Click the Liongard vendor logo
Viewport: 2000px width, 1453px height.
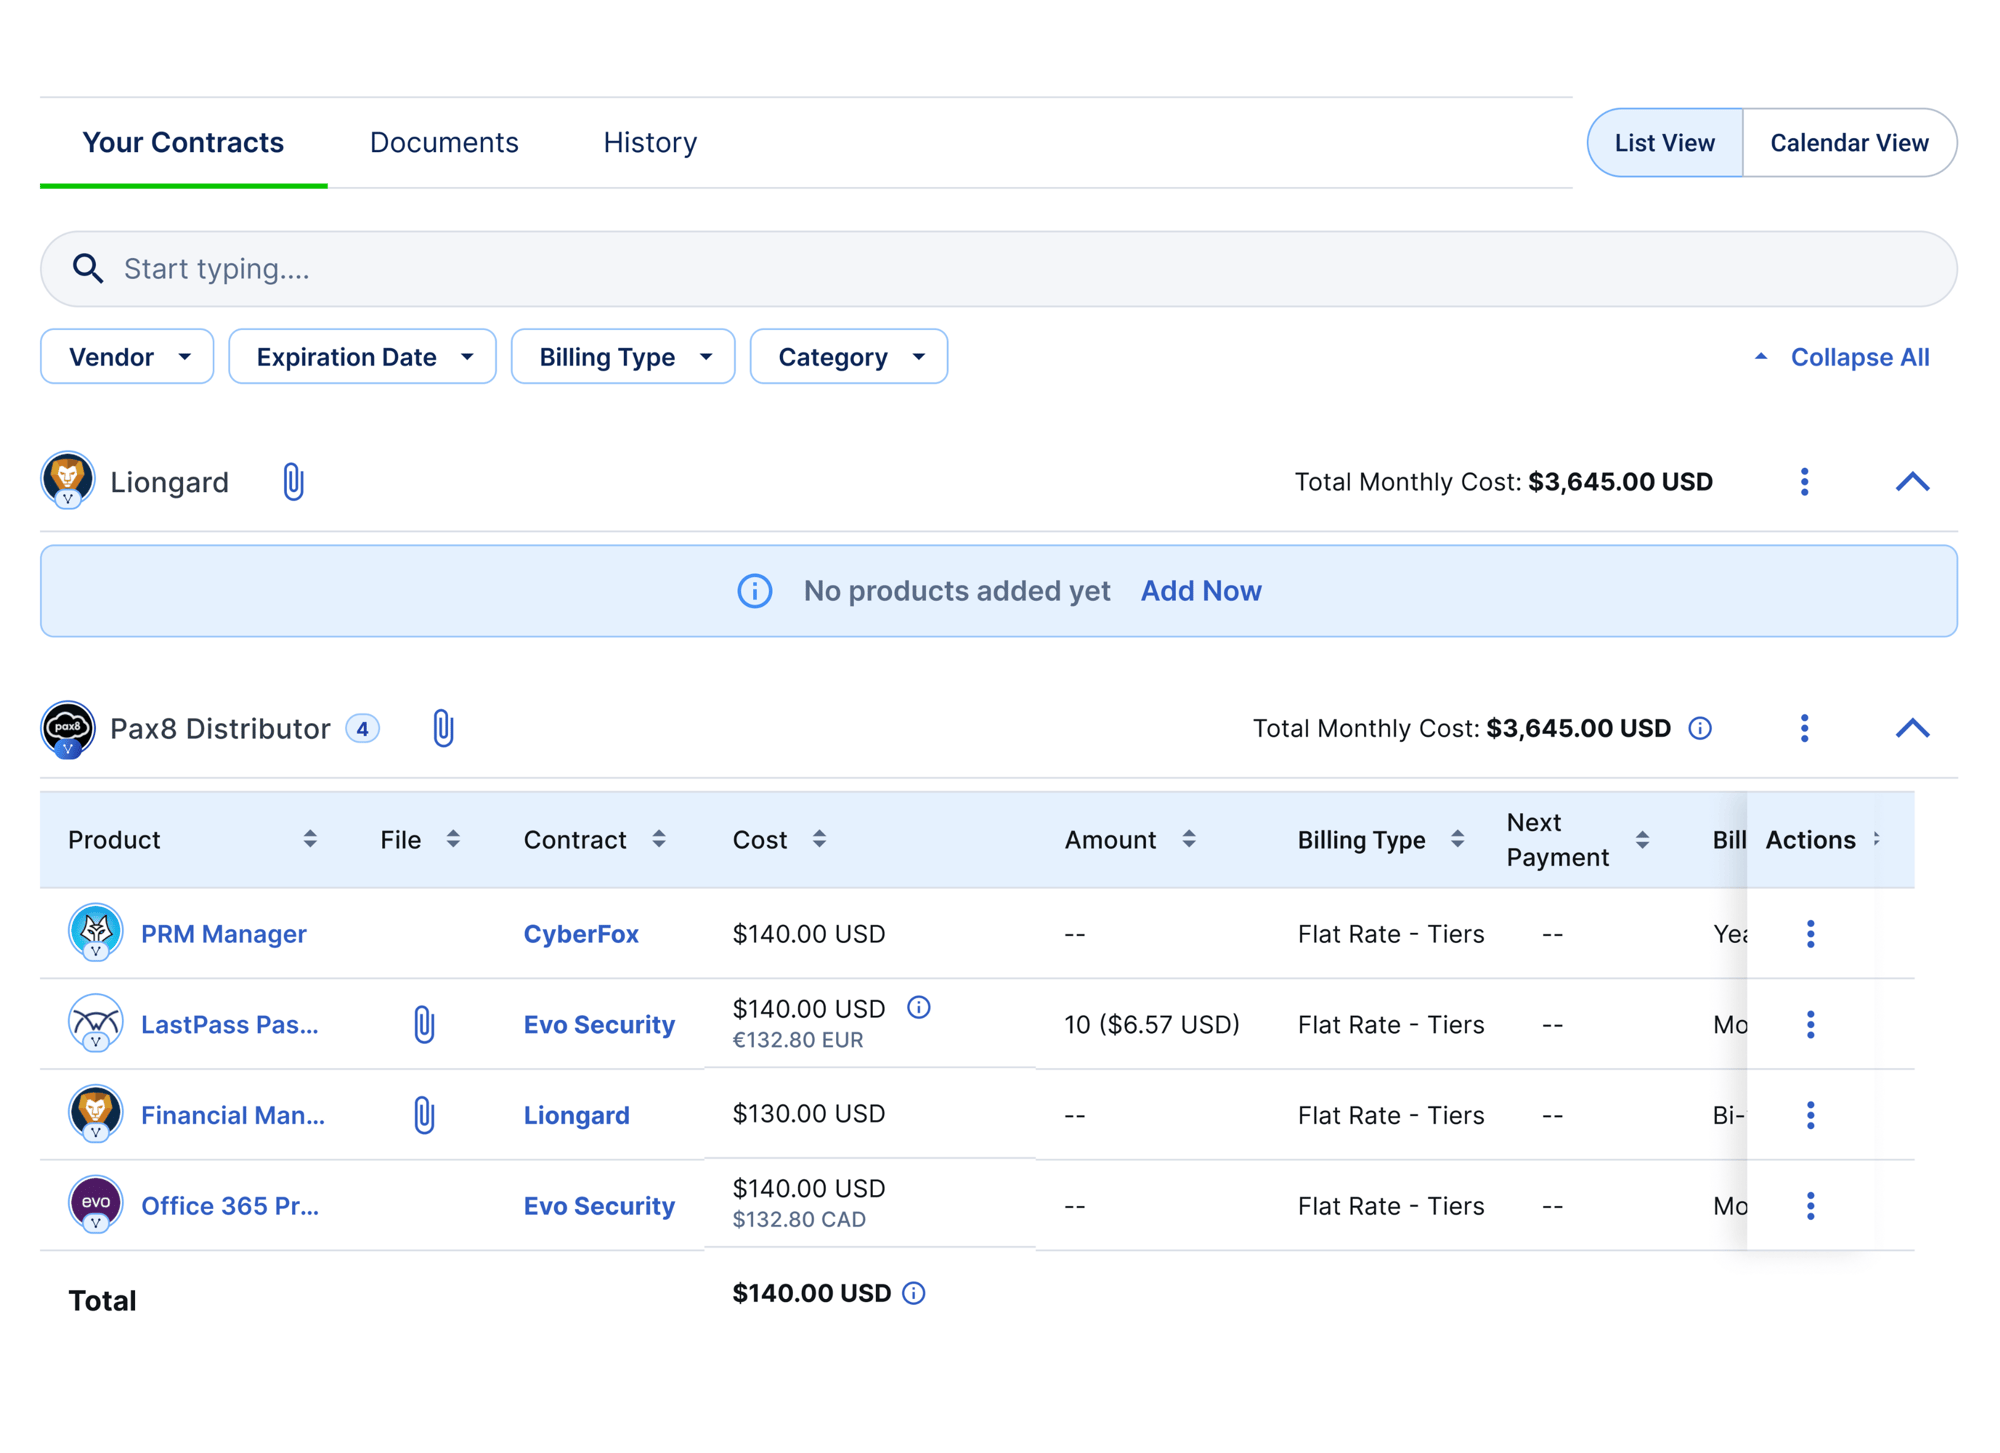[68, 480]
